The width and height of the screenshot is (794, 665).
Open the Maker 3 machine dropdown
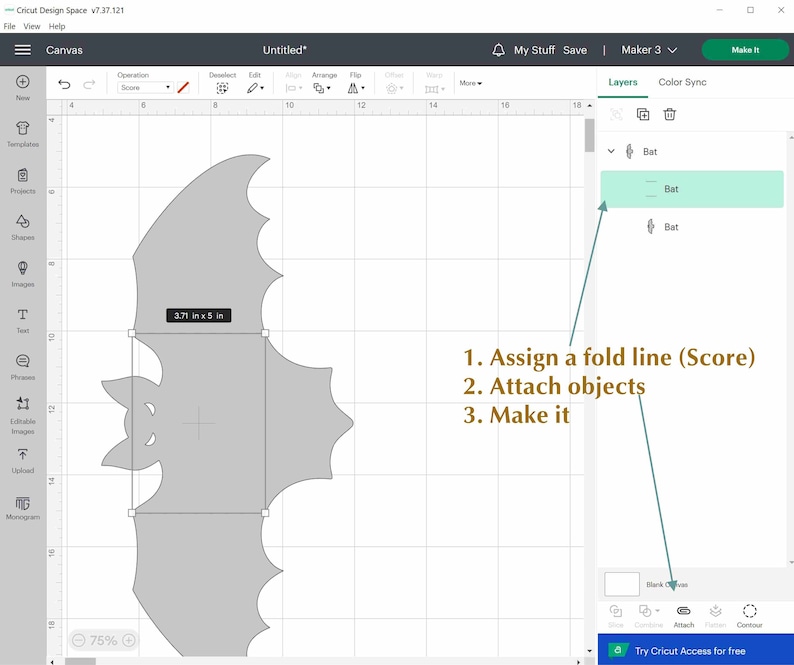(649, 50)
